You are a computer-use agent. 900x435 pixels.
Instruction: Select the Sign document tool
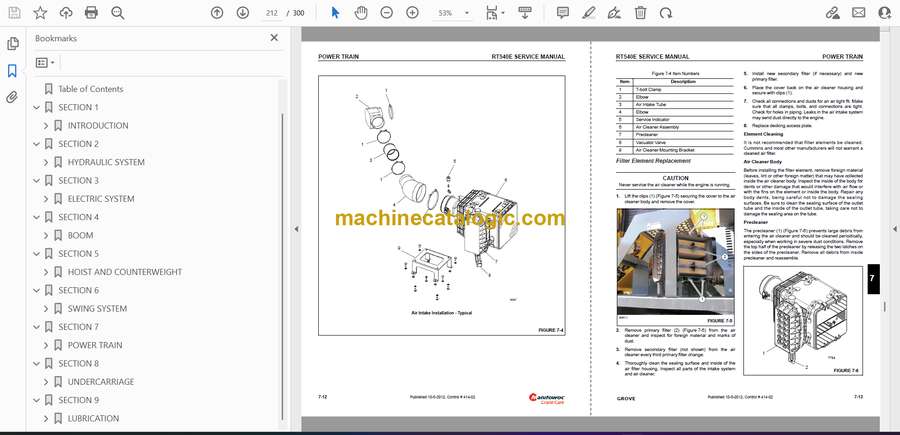click(614, 13)
